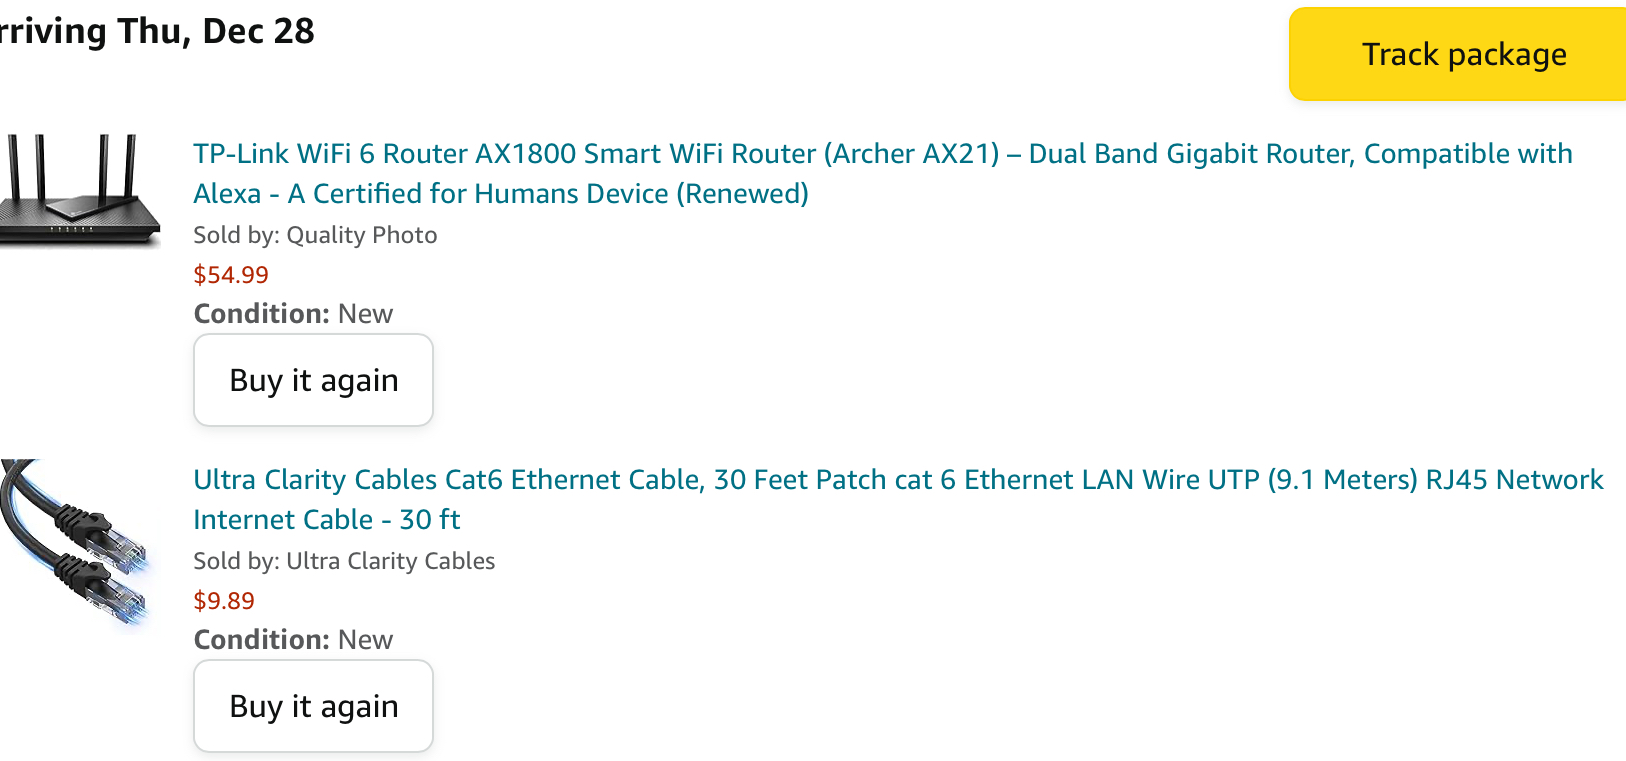Click the yellow Track package button
Image resolution: width=1626 pixels, height=761 pixels.
pyautogui.click(x=1462, y=54)
